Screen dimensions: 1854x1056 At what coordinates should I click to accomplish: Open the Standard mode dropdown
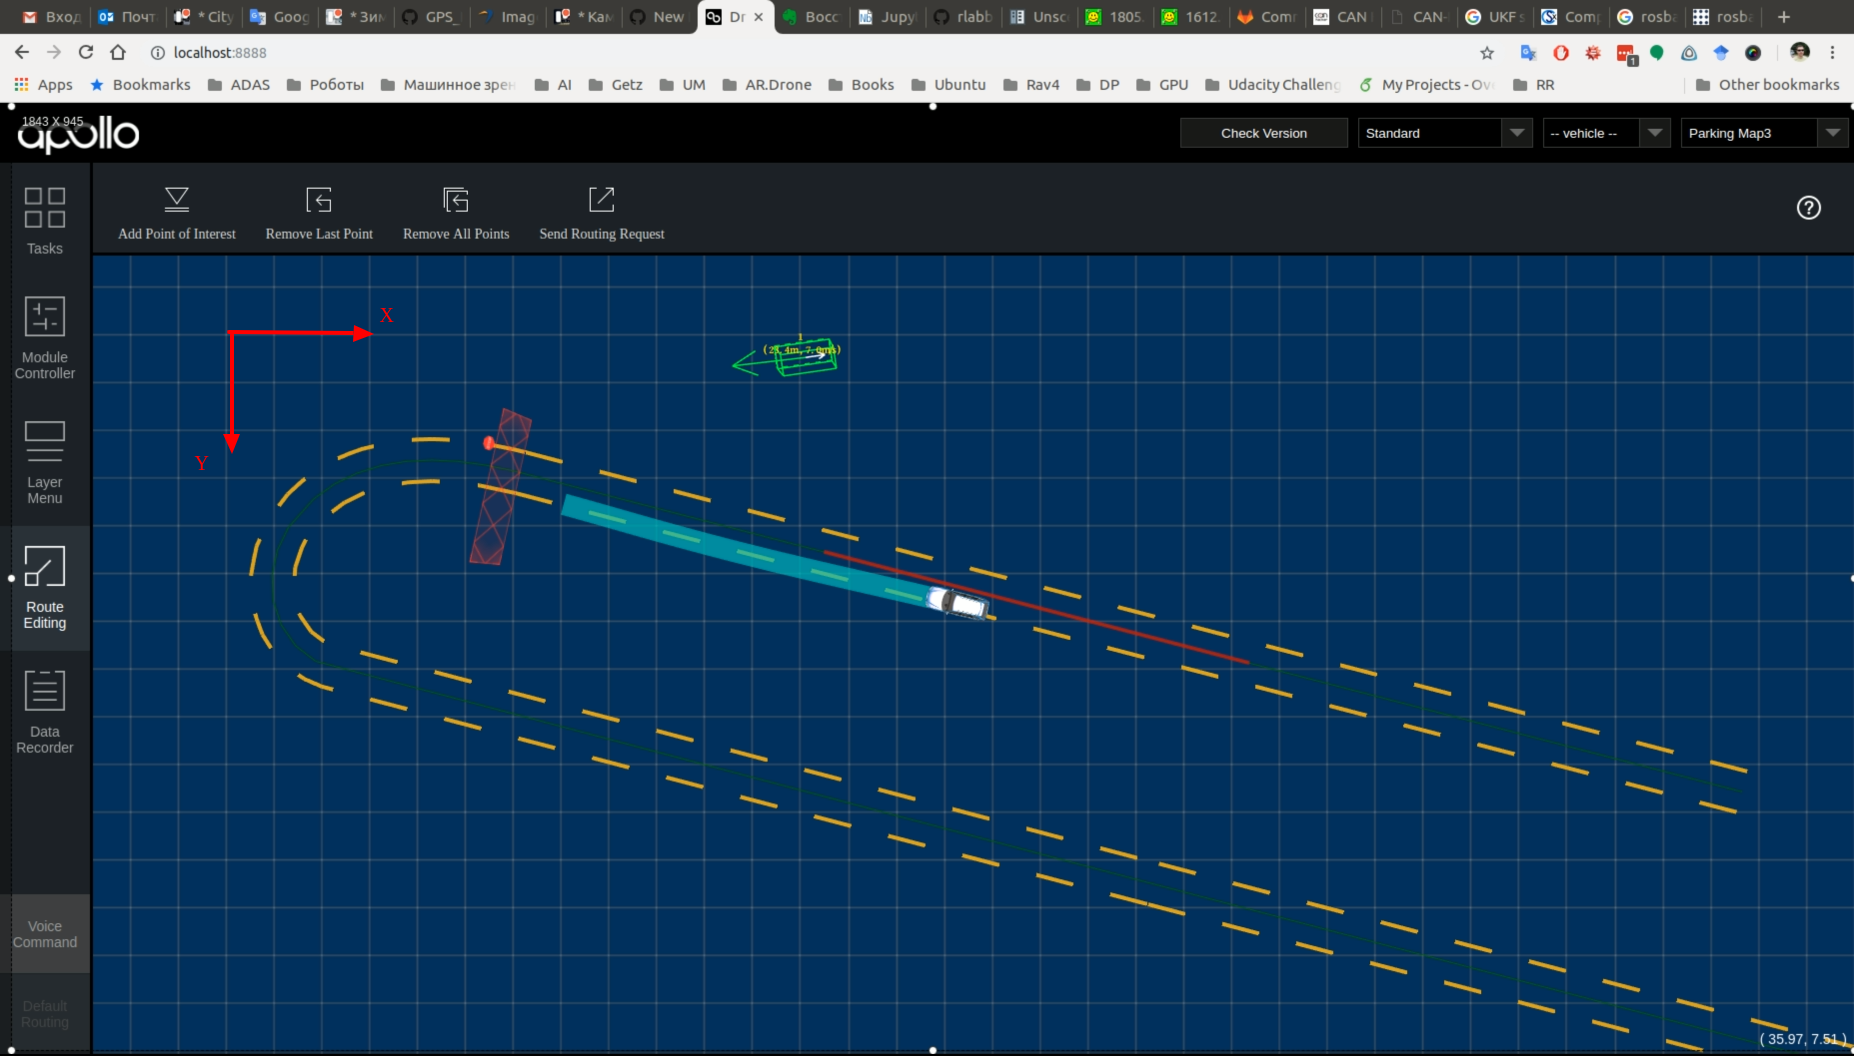[1445, 133]
